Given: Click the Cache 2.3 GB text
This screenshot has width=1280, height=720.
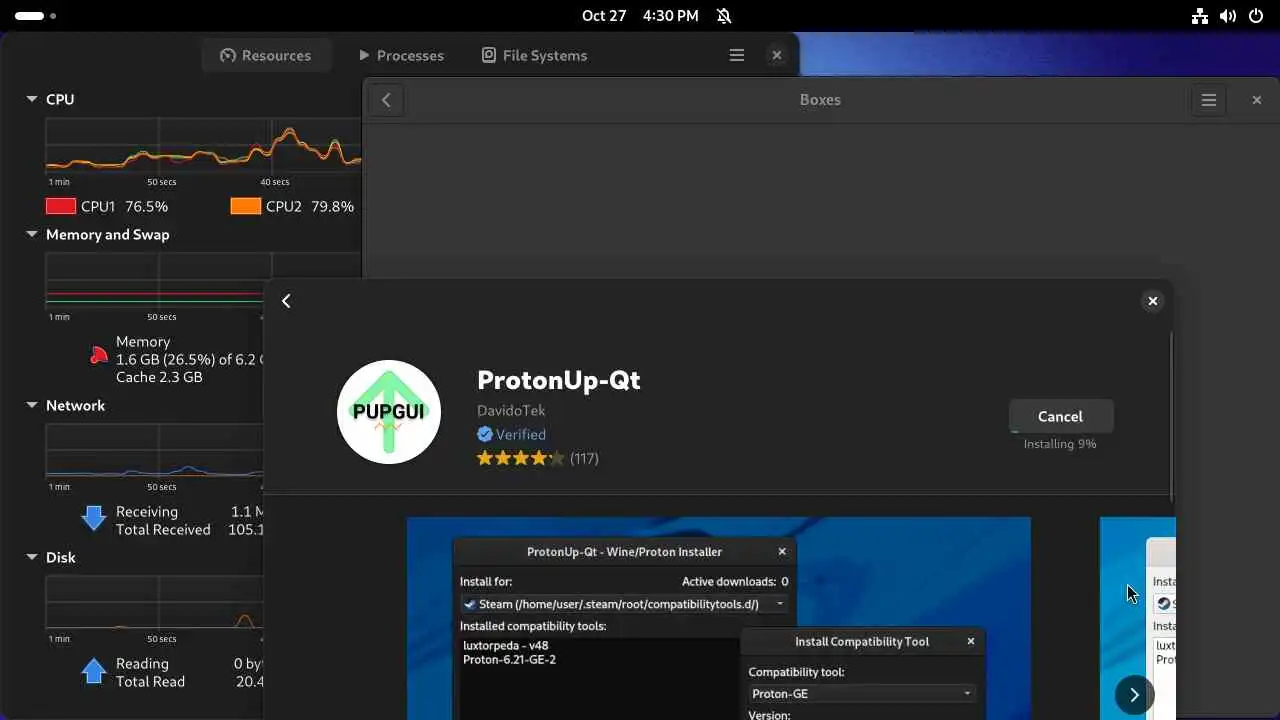Looking at the screenshot, I should click(x=159, y=377).
